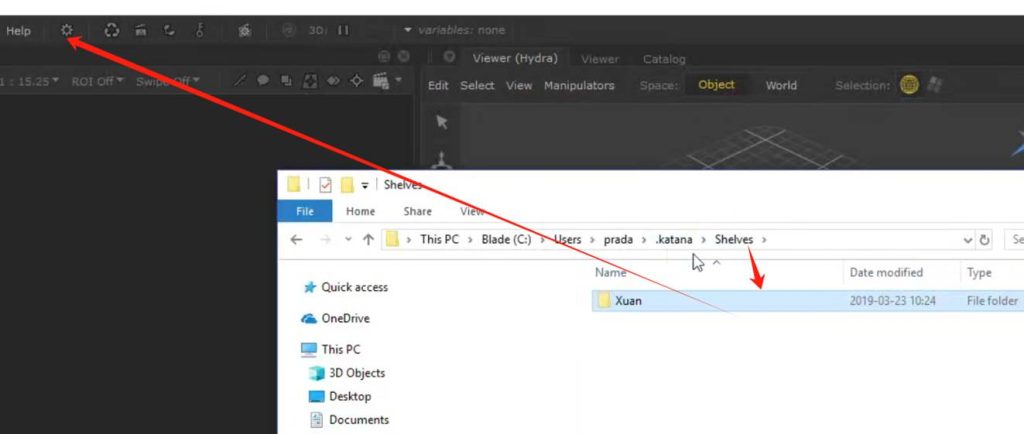The height and width of the screenshot is (434, 1024).
Task: Click the clapperboard render icon
Action: pos(381,81)
